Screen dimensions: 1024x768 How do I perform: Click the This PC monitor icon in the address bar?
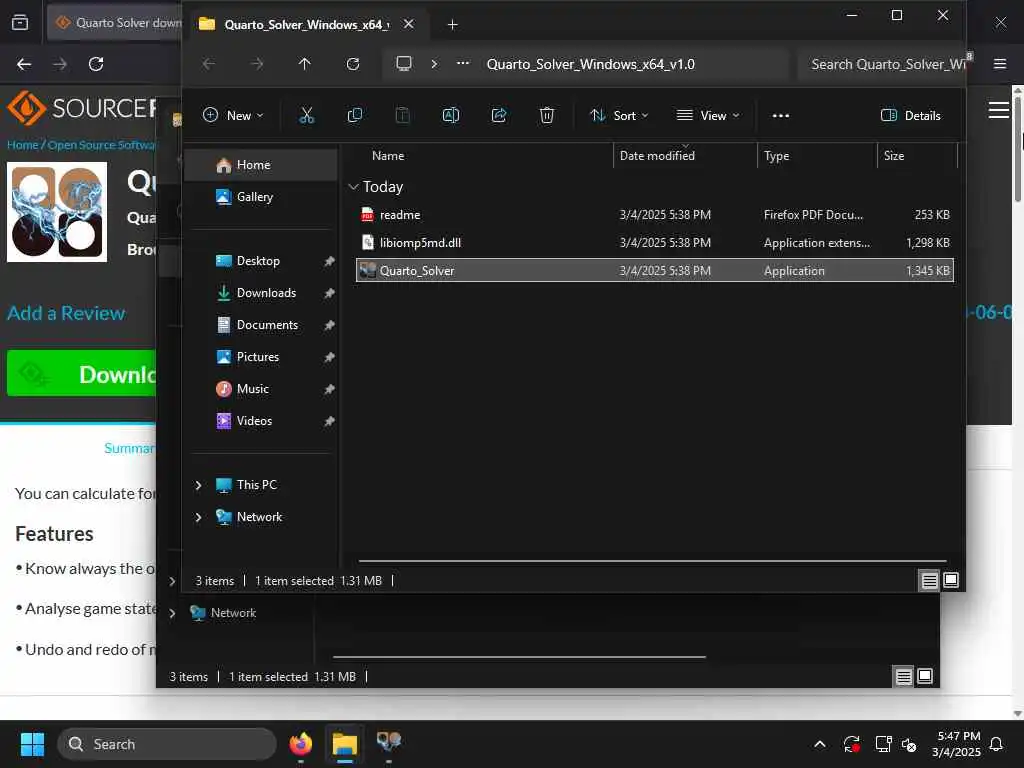[x=404, y=64]
